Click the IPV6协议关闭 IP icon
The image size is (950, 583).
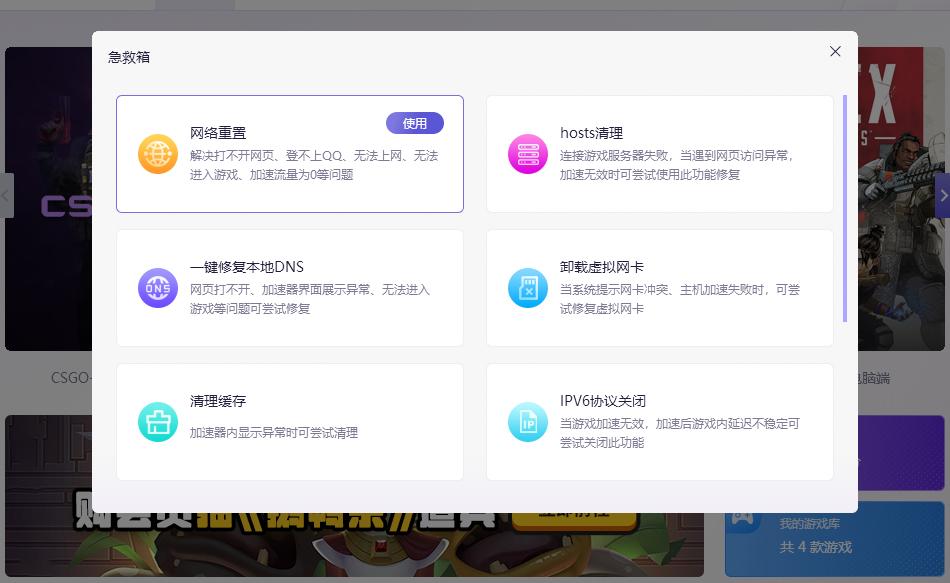(x=528, y=421)
